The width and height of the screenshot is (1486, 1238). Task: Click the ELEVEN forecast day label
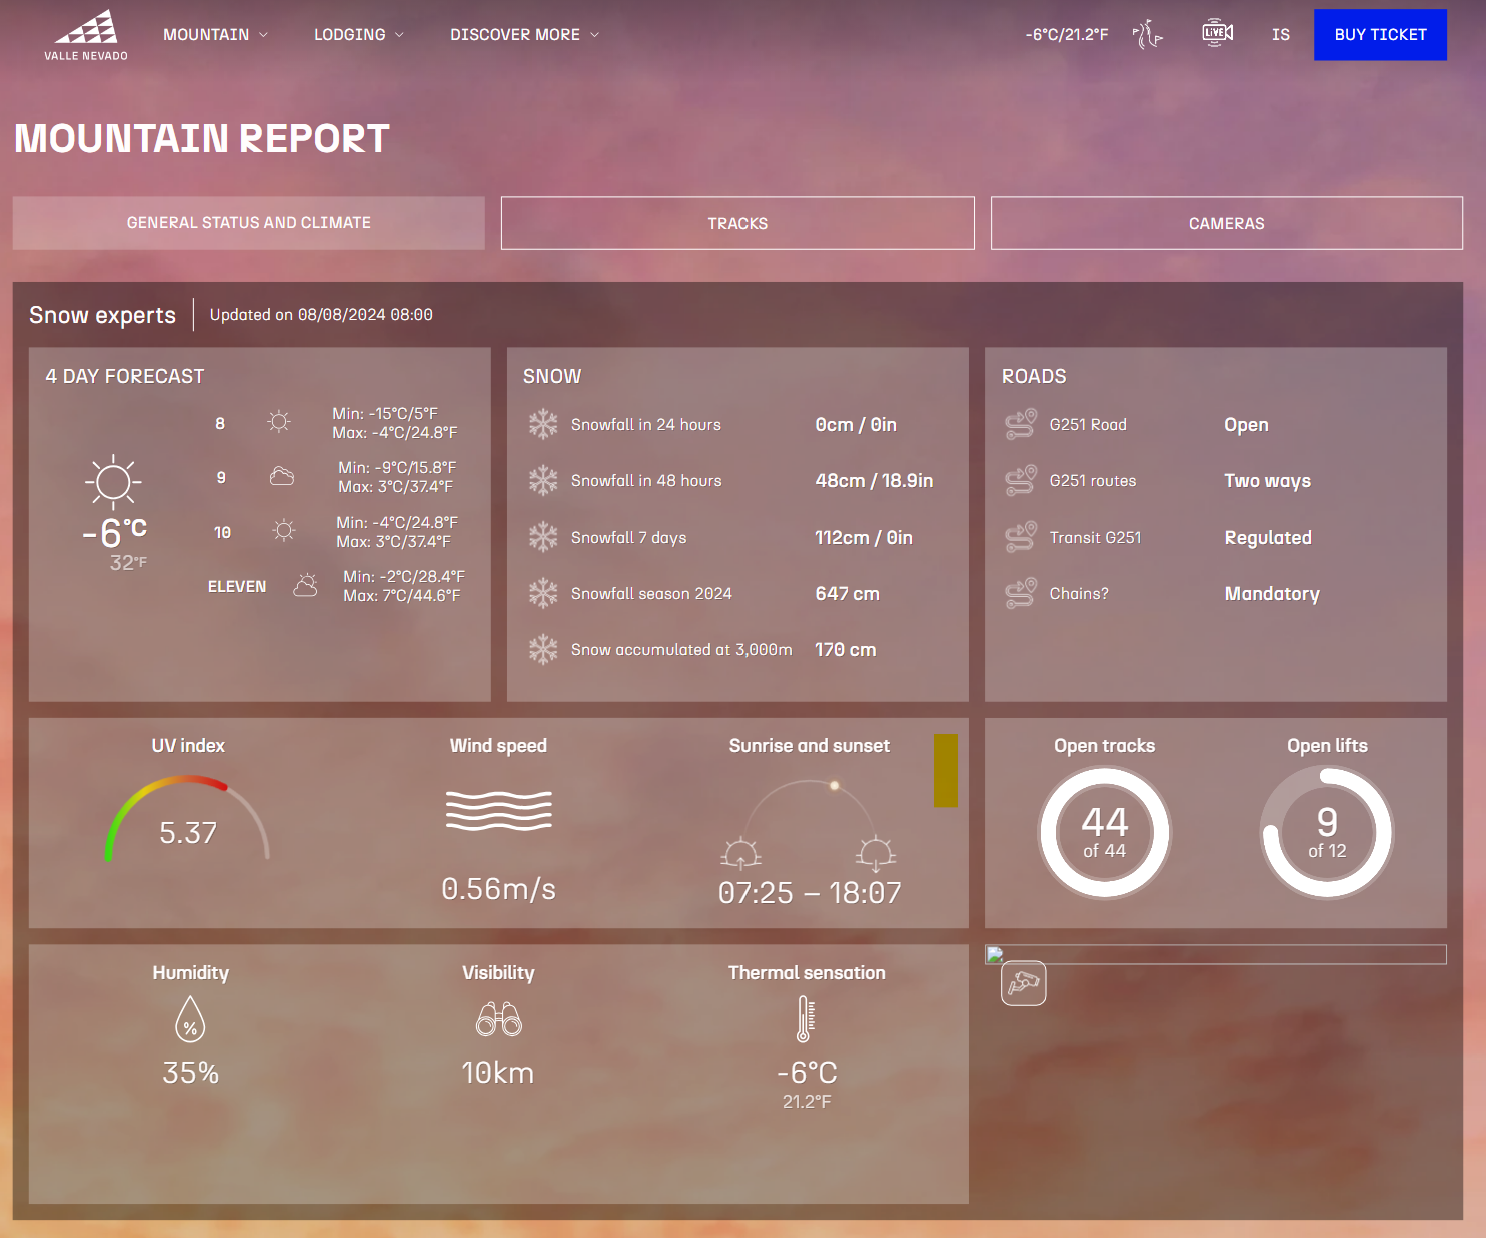coord(237,586)
